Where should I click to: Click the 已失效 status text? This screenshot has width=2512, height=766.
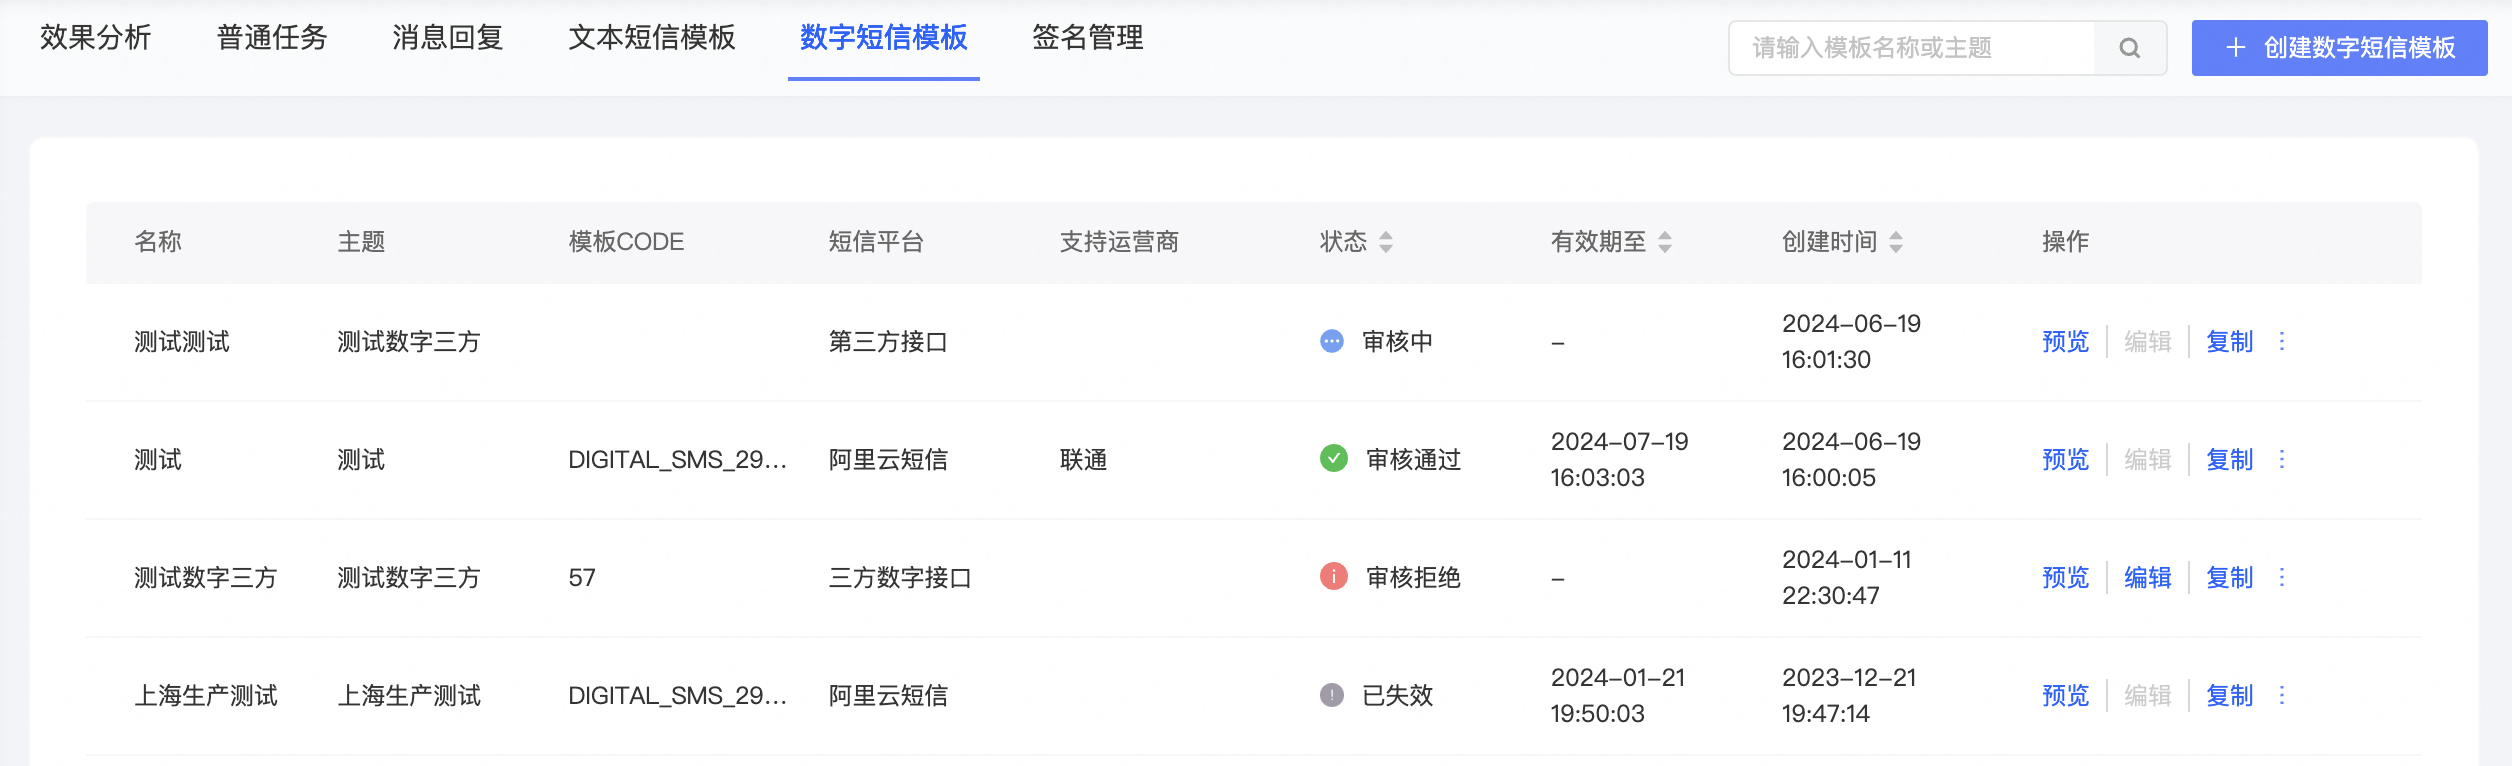(x=1398, y=696)
